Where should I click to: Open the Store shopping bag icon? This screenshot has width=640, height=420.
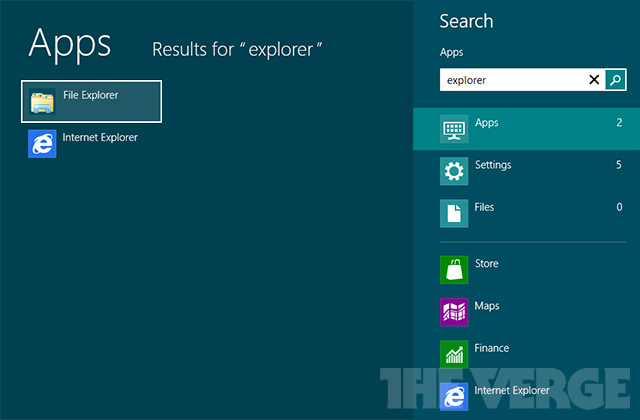454,270
